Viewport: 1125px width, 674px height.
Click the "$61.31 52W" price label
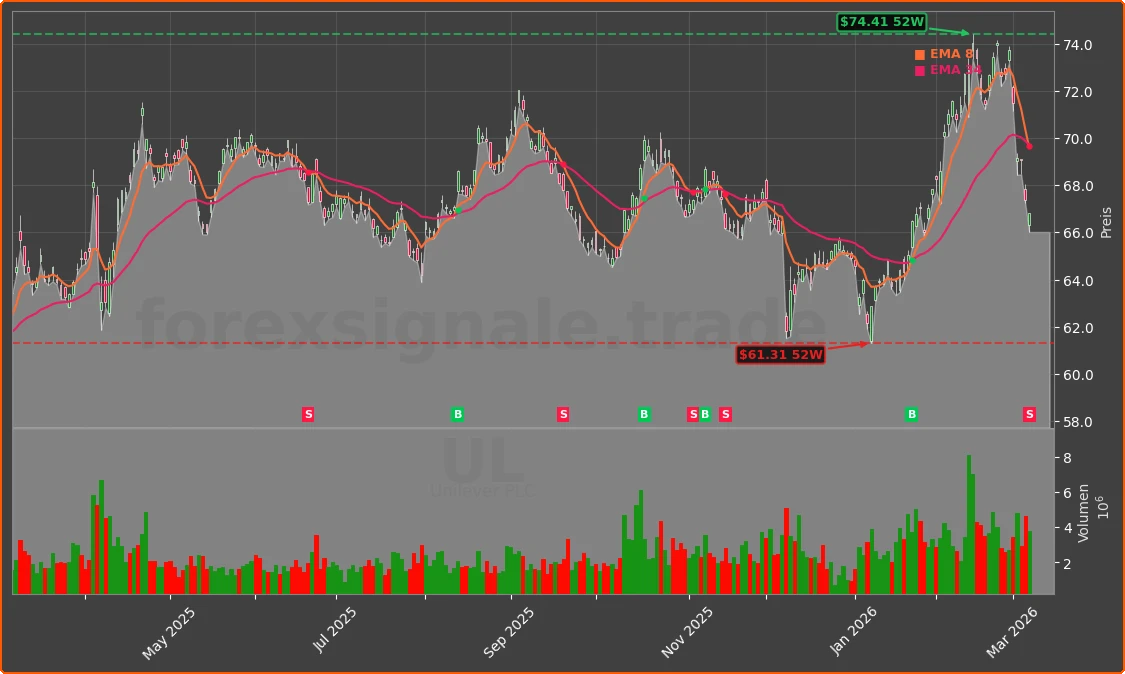[780, 353]
